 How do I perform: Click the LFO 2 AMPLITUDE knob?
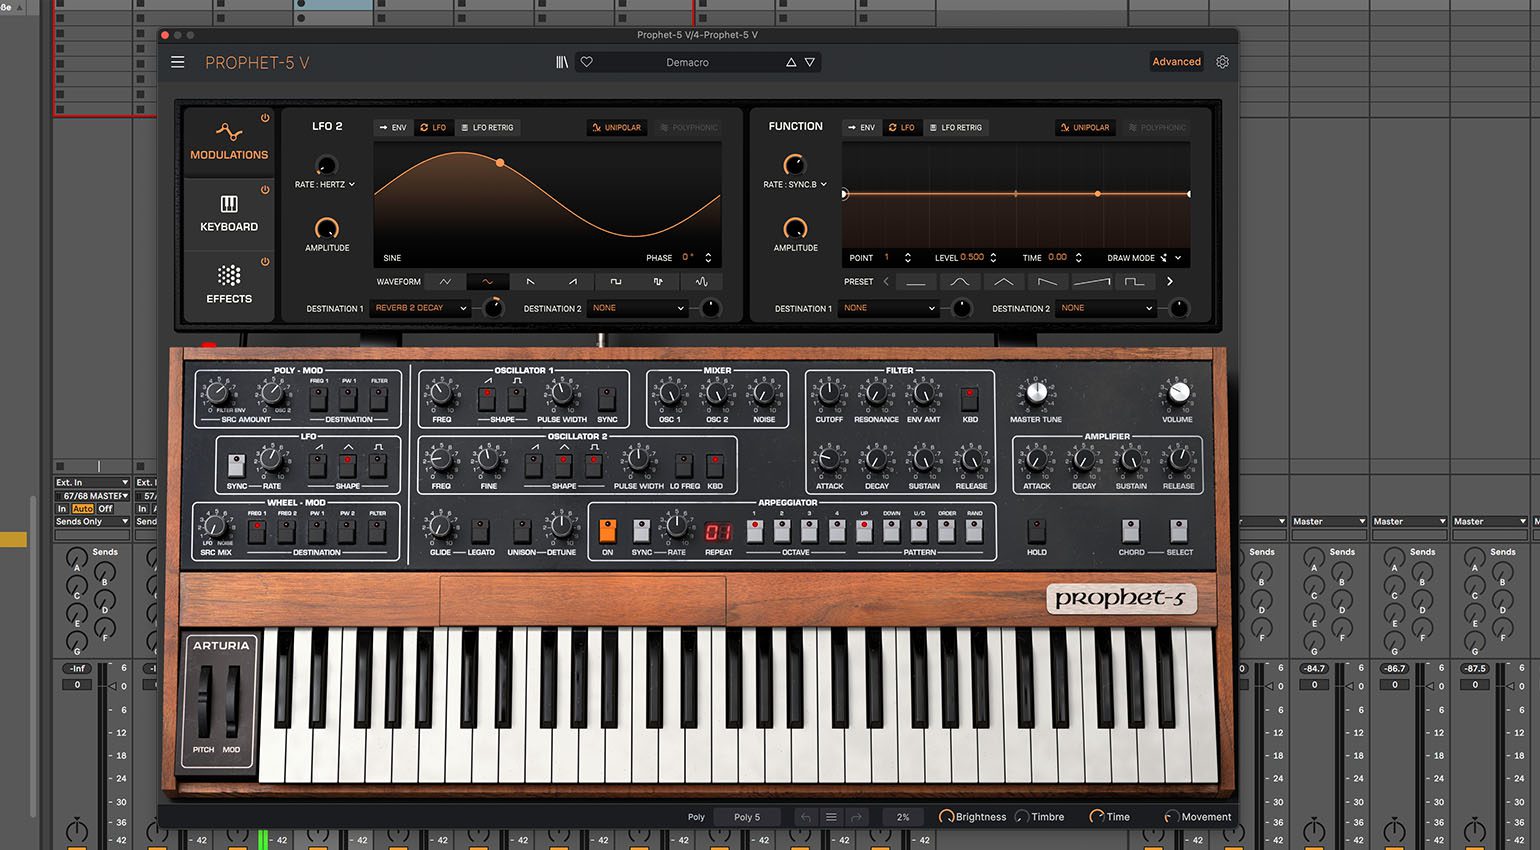[326, 228]
